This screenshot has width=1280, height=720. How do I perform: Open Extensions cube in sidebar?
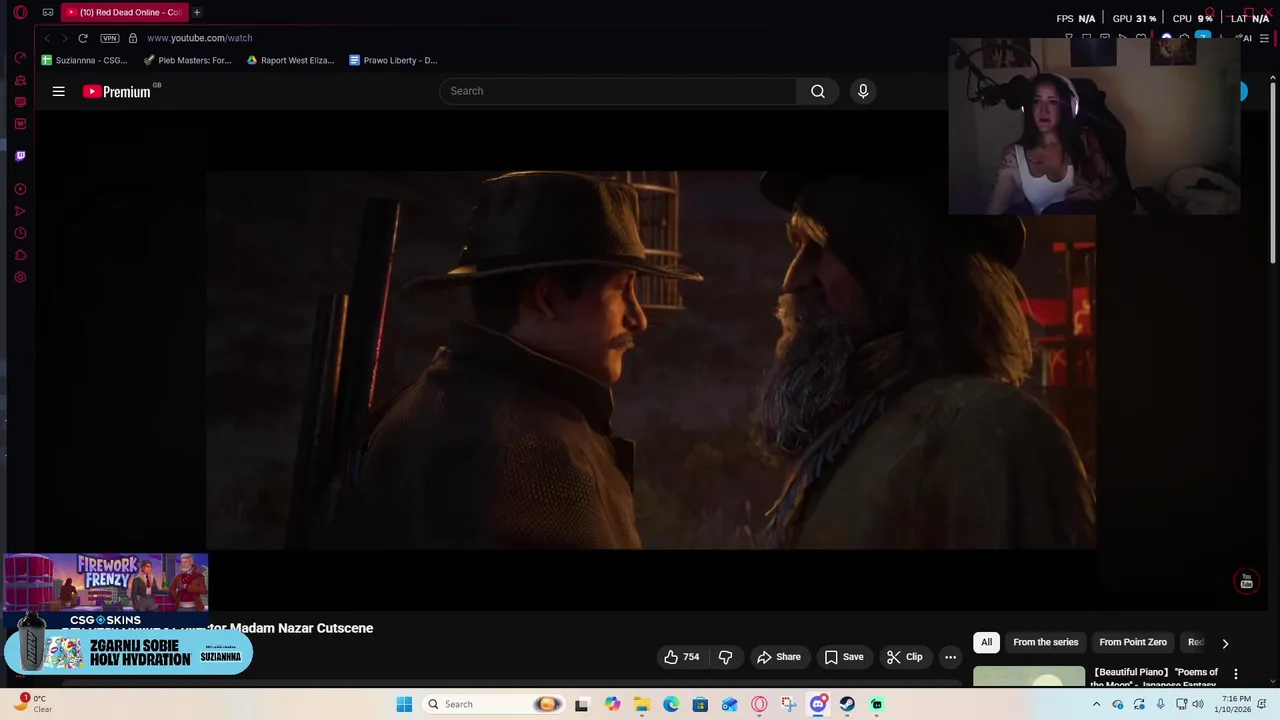point(20,255)
